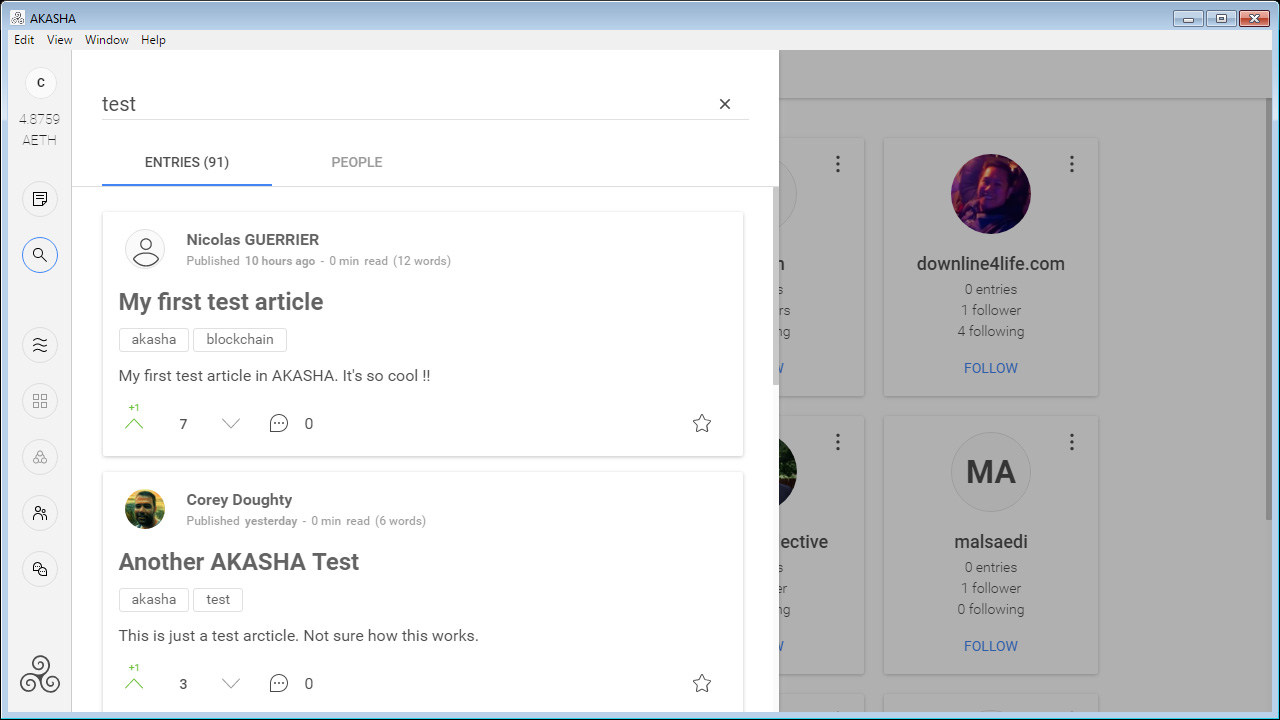Downvote "Another AKASHA Test" entry

pos(231,683)
